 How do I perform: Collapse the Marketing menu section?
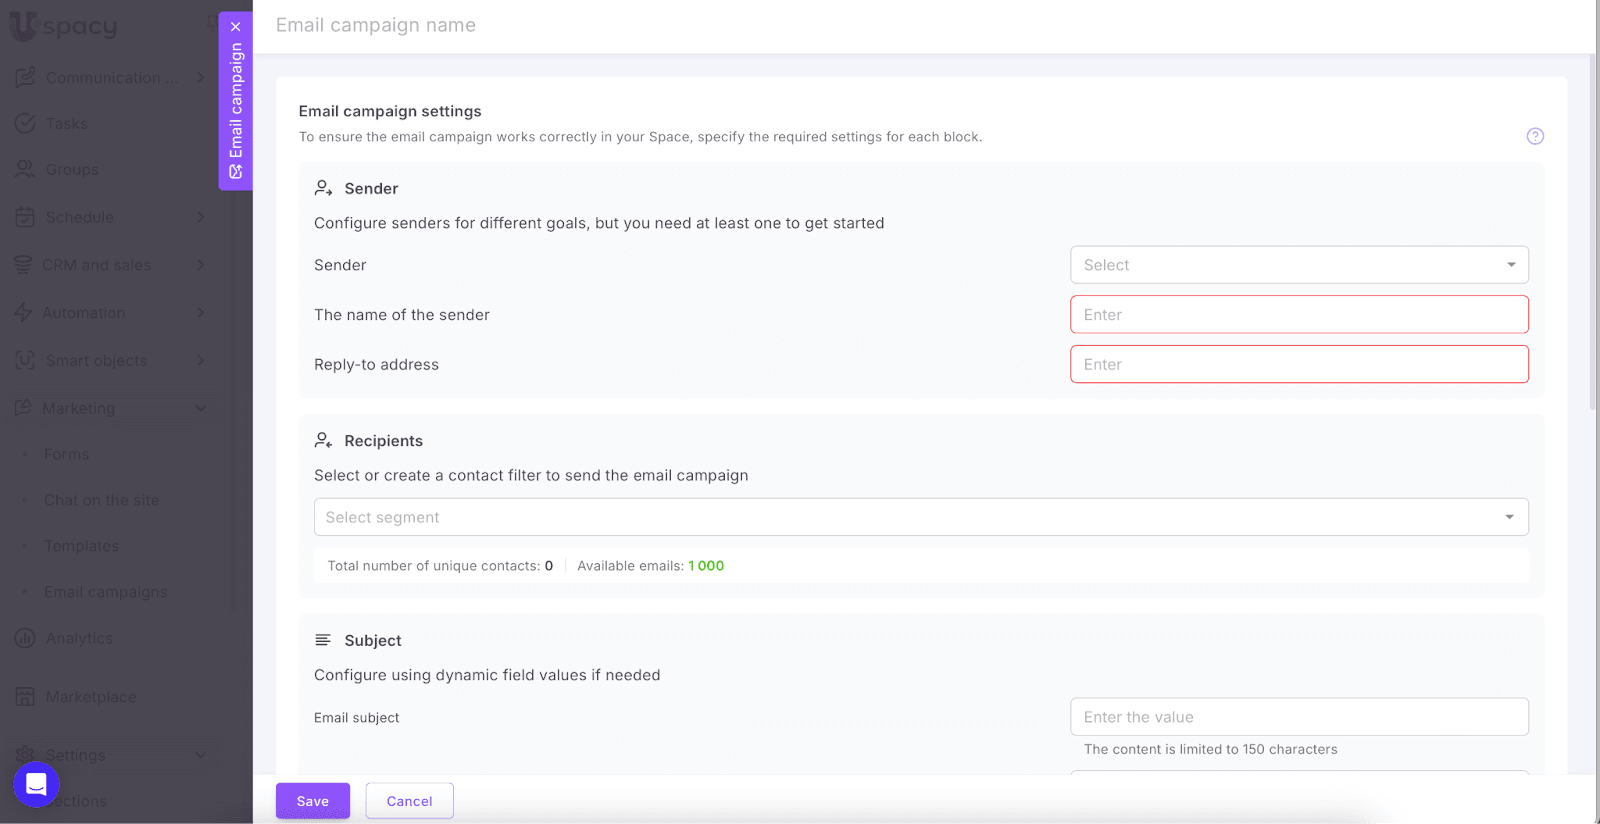click(x=201, y=408)
